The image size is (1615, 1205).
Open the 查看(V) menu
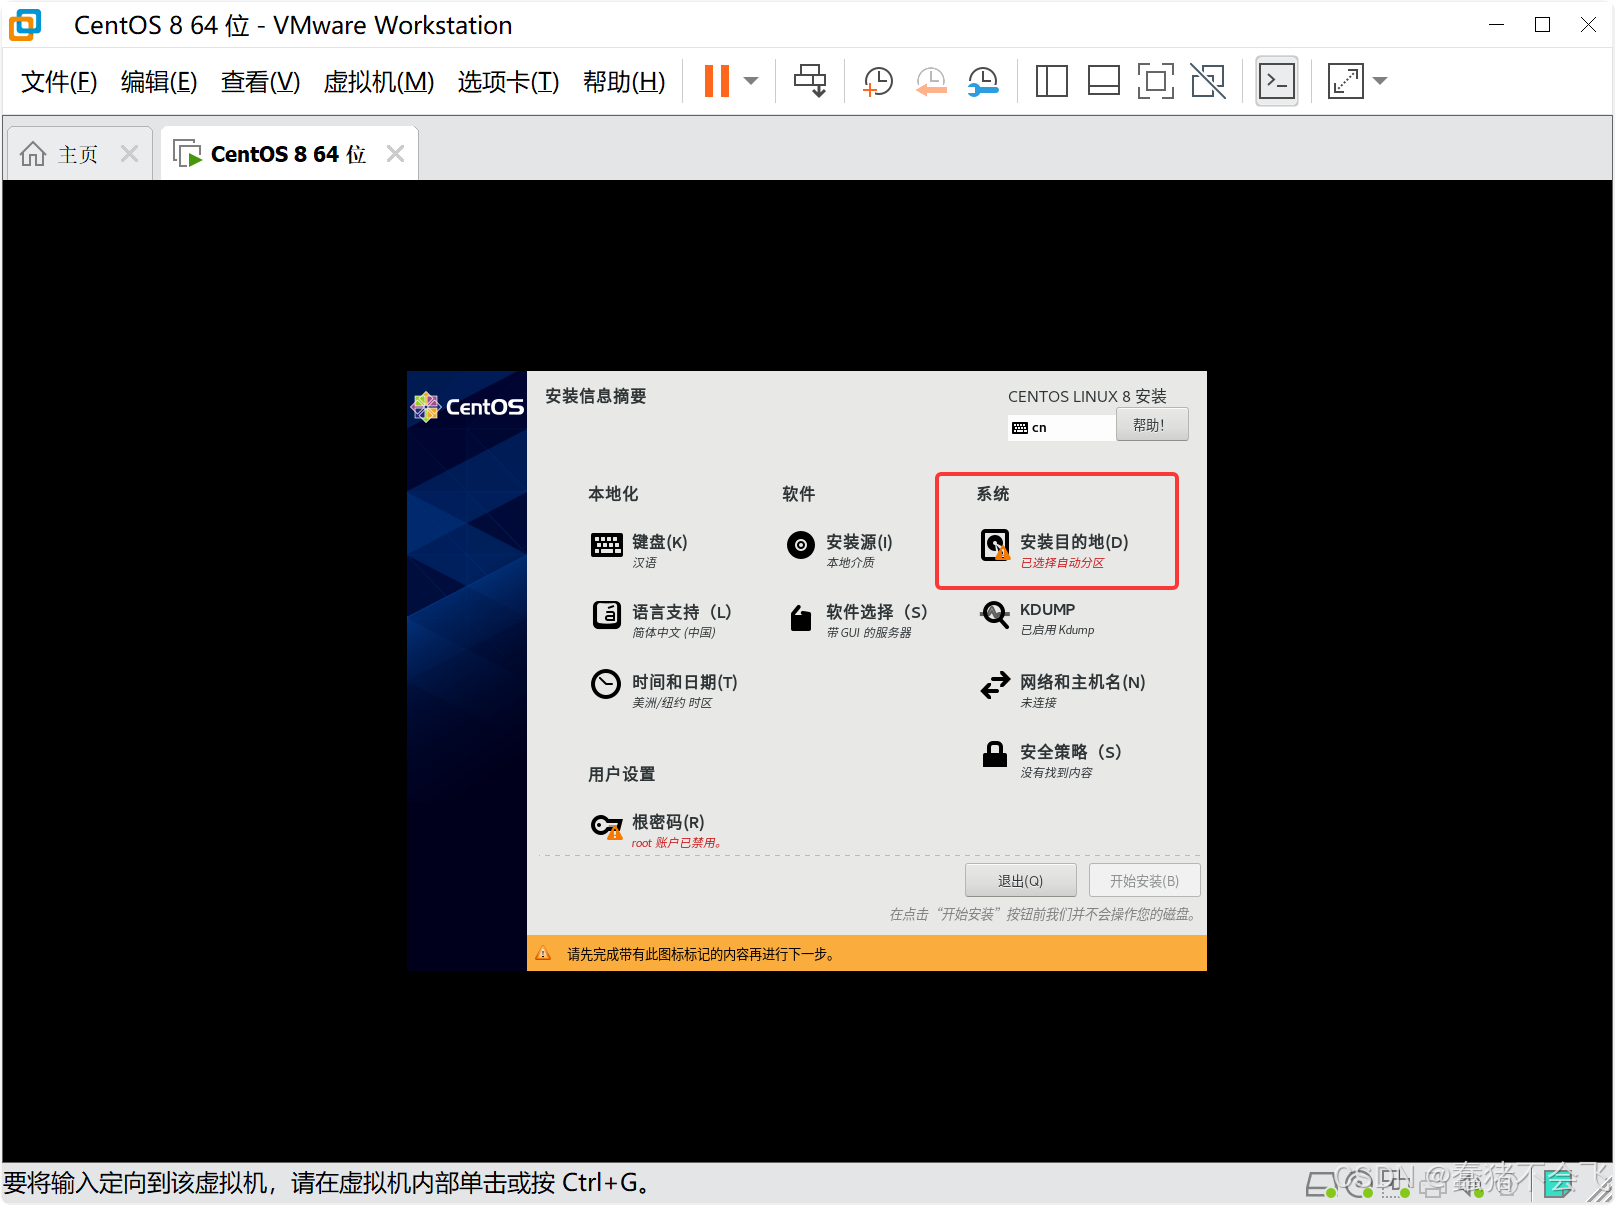click(x=260, y=82)
